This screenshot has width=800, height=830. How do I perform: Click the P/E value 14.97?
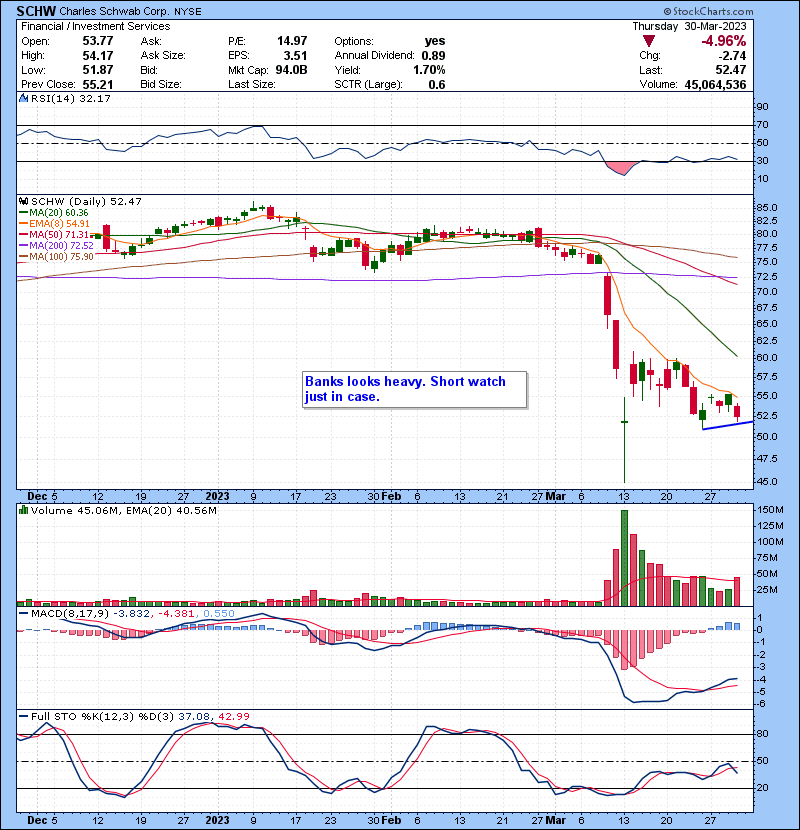292,41
